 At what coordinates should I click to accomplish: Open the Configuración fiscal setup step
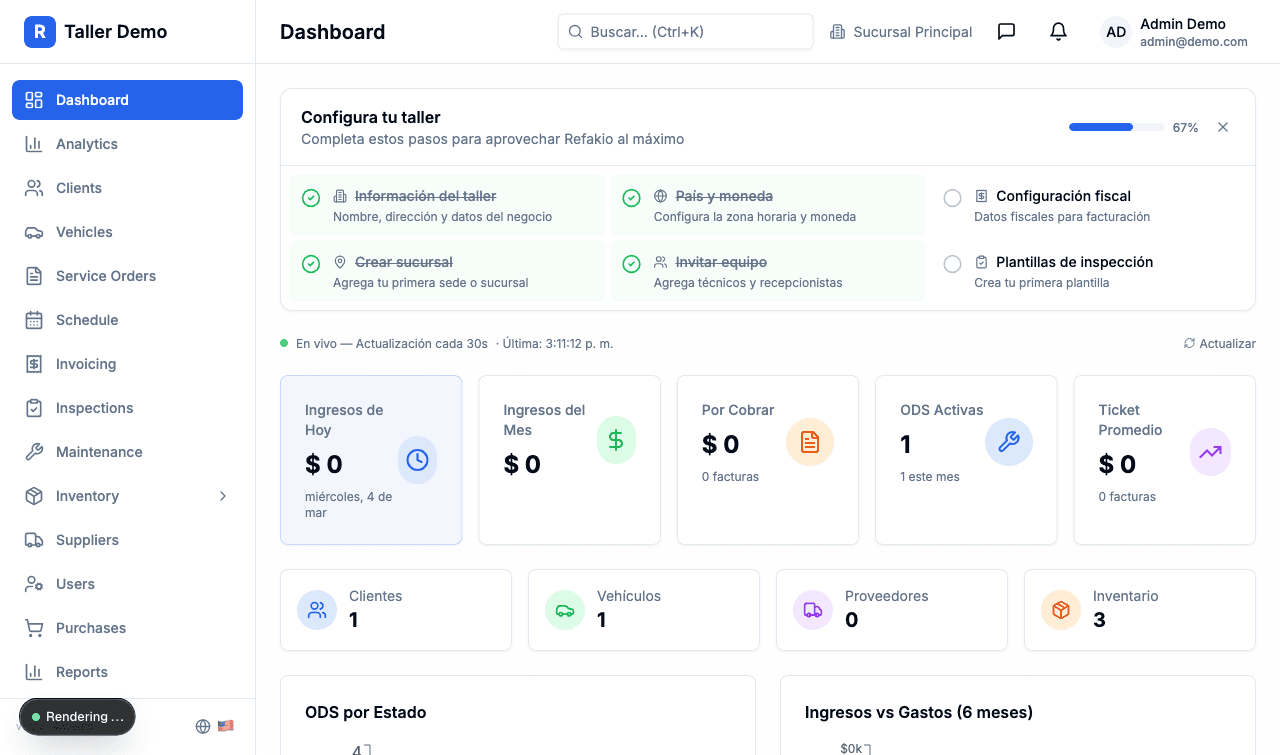1088,206
